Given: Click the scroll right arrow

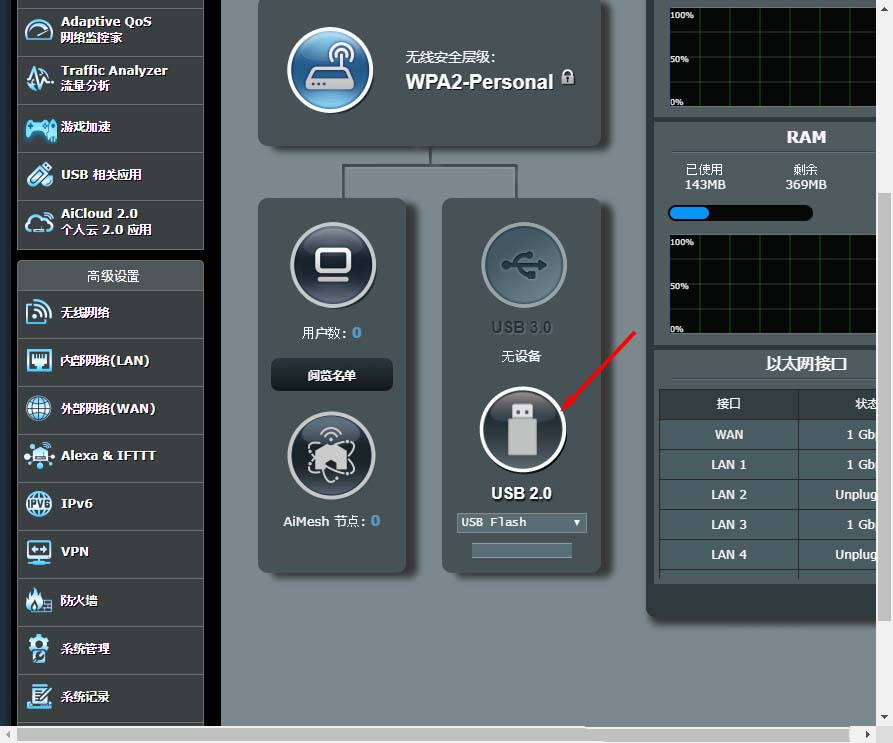Looking at the screenshot, I should 867,734.
